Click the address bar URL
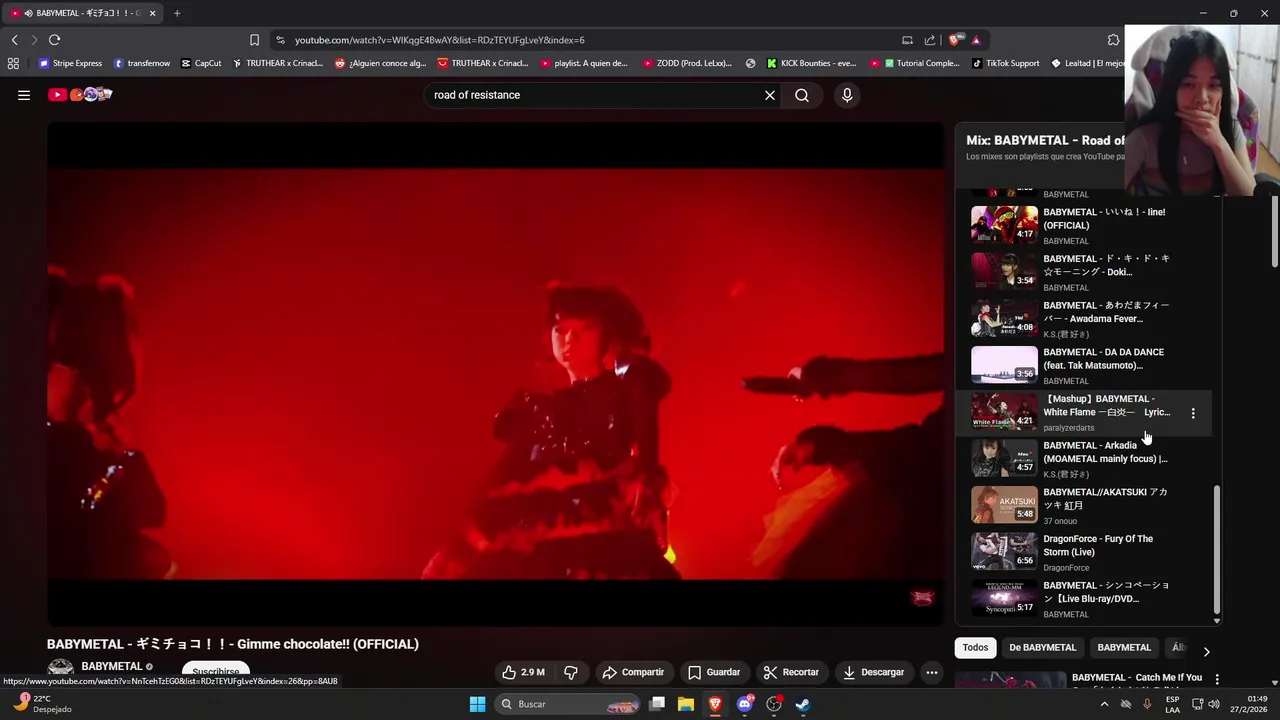The height and width of the screenshot is (720, 1280). click(x=440, y=40)
